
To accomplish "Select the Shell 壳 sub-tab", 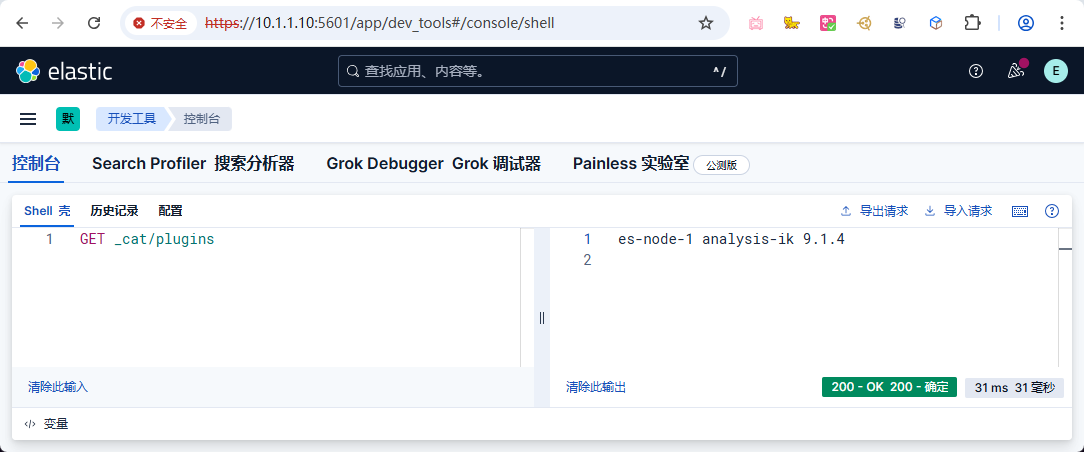I will tap(47, 211).
